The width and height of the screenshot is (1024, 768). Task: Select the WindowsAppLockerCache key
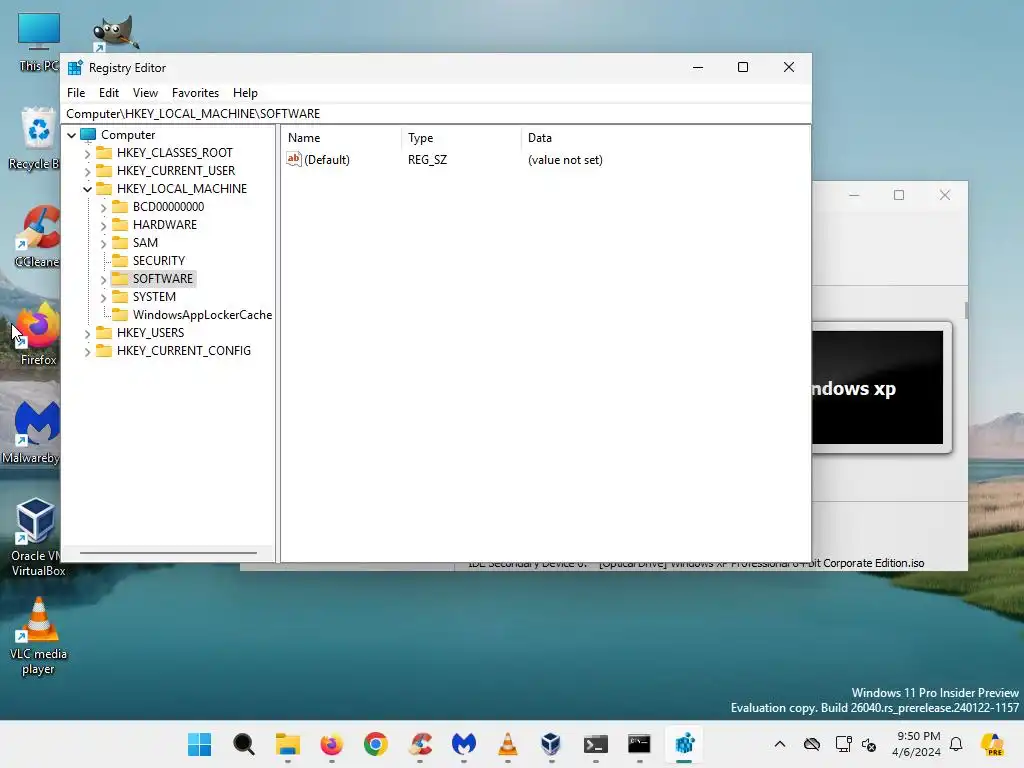[202, 315]
